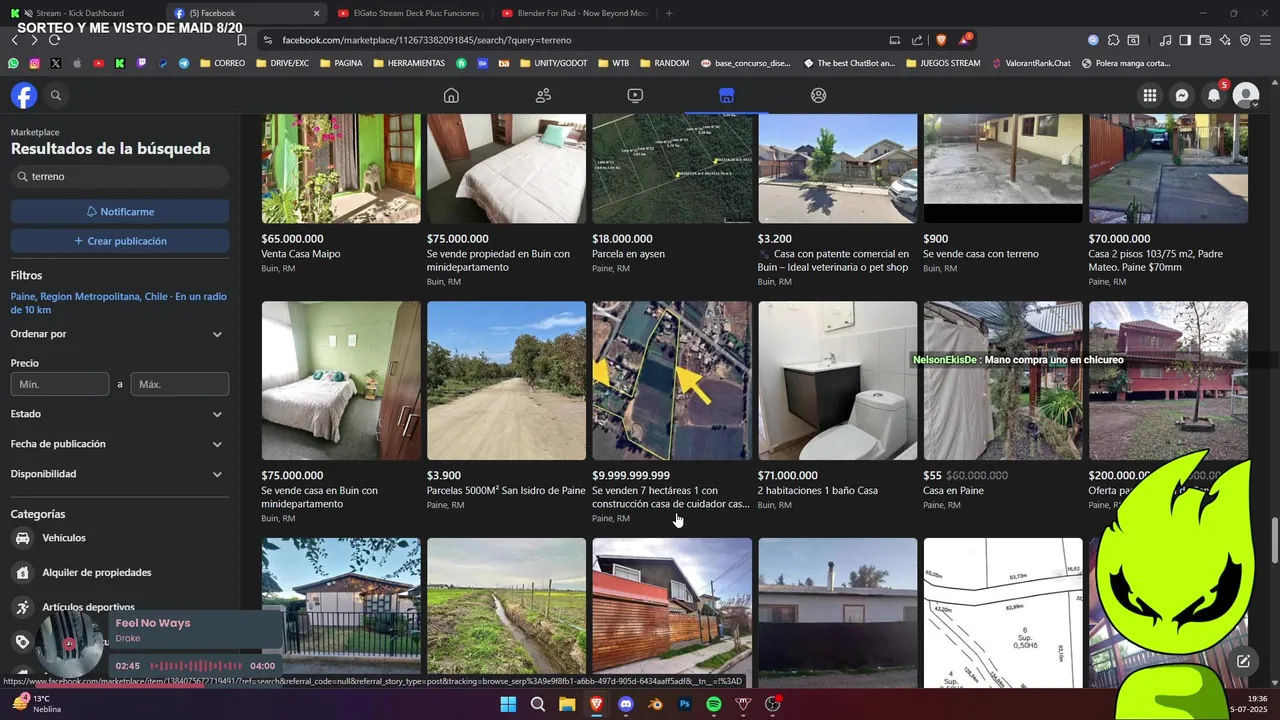The height and width of the screenshot is (720, 1280).
Task: Open the Parcela en aysen map thumbnail
Action: (x=672, y=168)
